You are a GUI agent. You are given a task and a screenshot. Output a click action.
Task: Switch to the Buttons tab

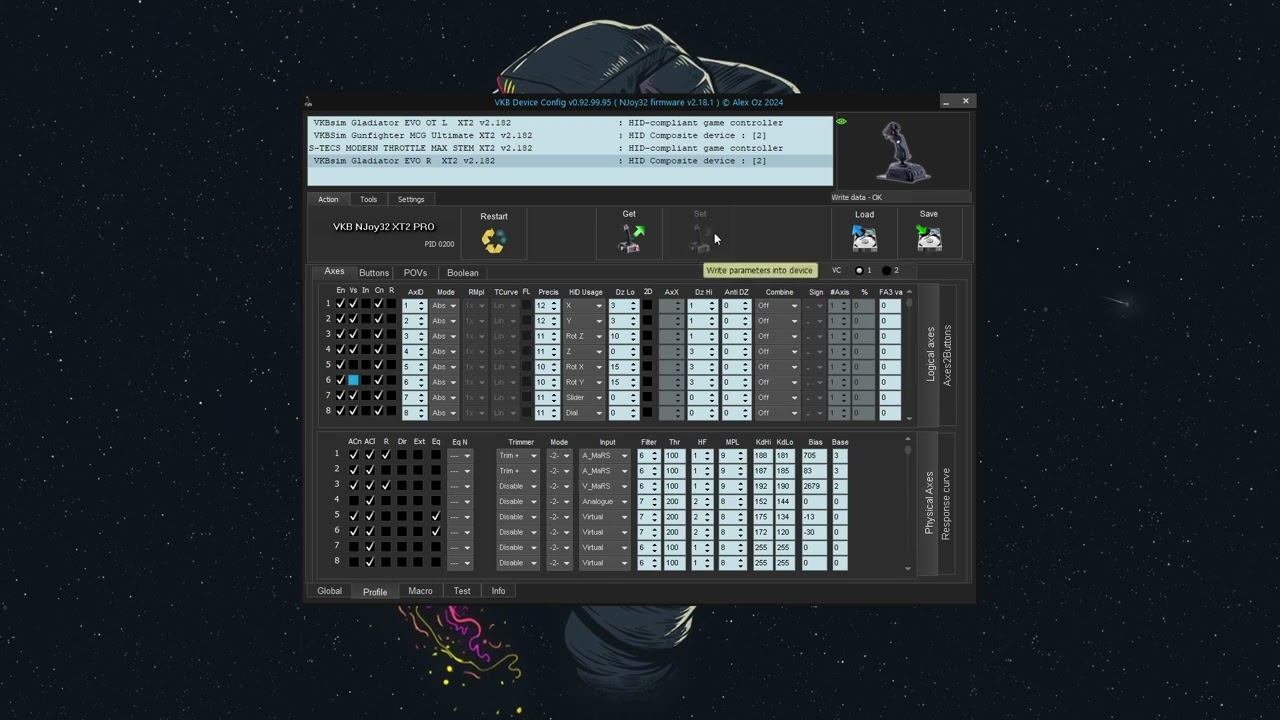tap(374, 273)
